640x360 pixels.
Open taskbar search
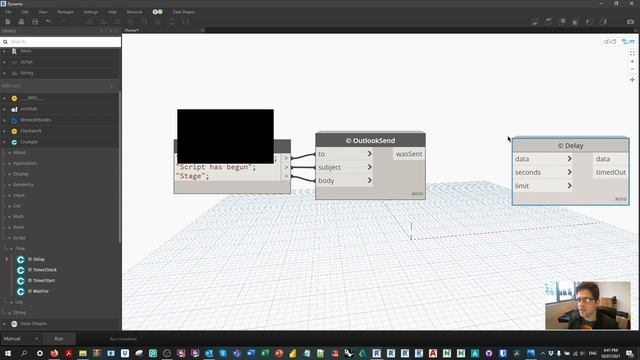tap(24, 353)
